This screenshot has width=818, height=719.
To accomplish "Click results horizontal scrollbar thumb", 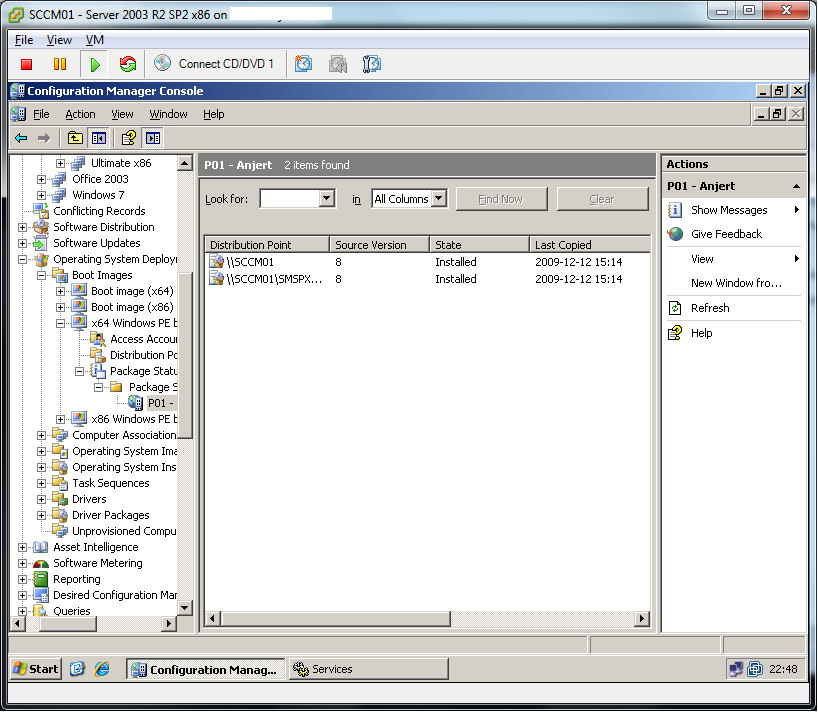I will 335,619.
